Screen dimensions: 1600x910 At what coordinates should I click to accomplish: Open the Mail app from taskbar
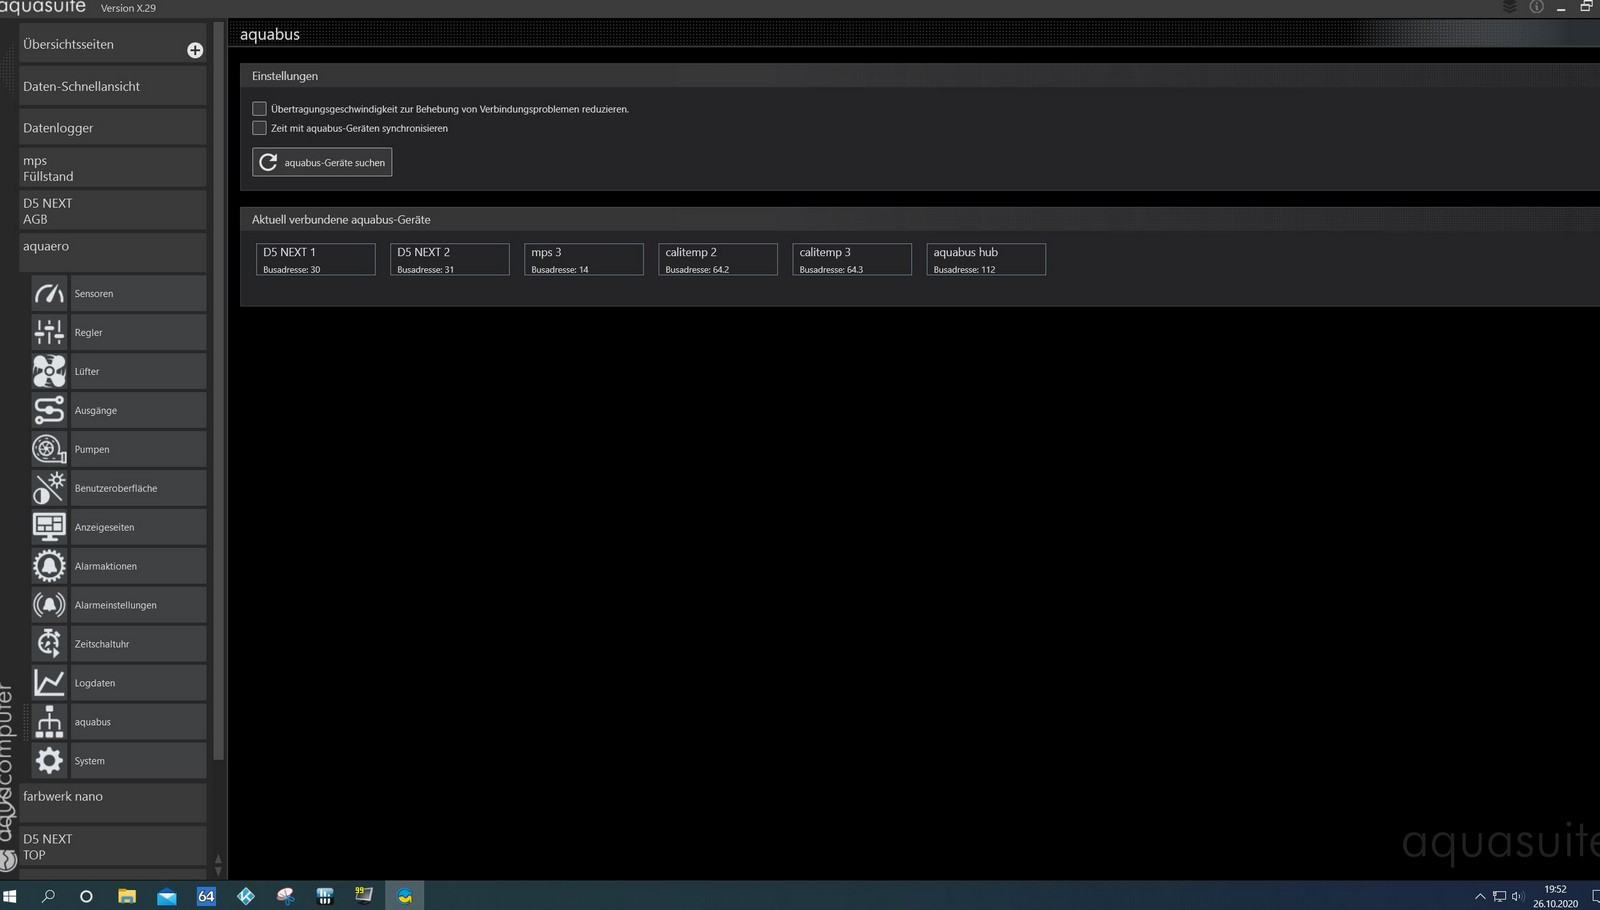[167, 896]
